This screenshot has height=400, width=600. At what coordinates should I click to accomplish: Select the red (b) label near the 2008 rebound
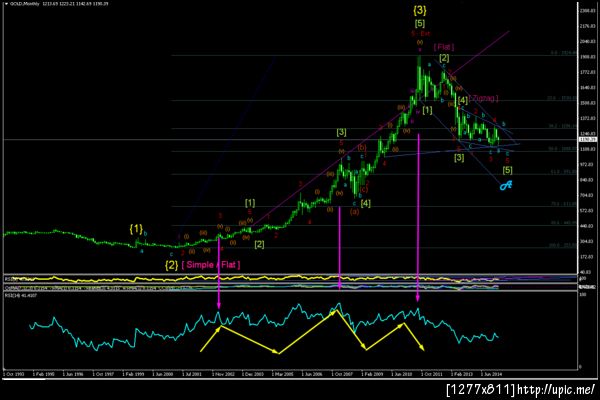coord(362,147)
